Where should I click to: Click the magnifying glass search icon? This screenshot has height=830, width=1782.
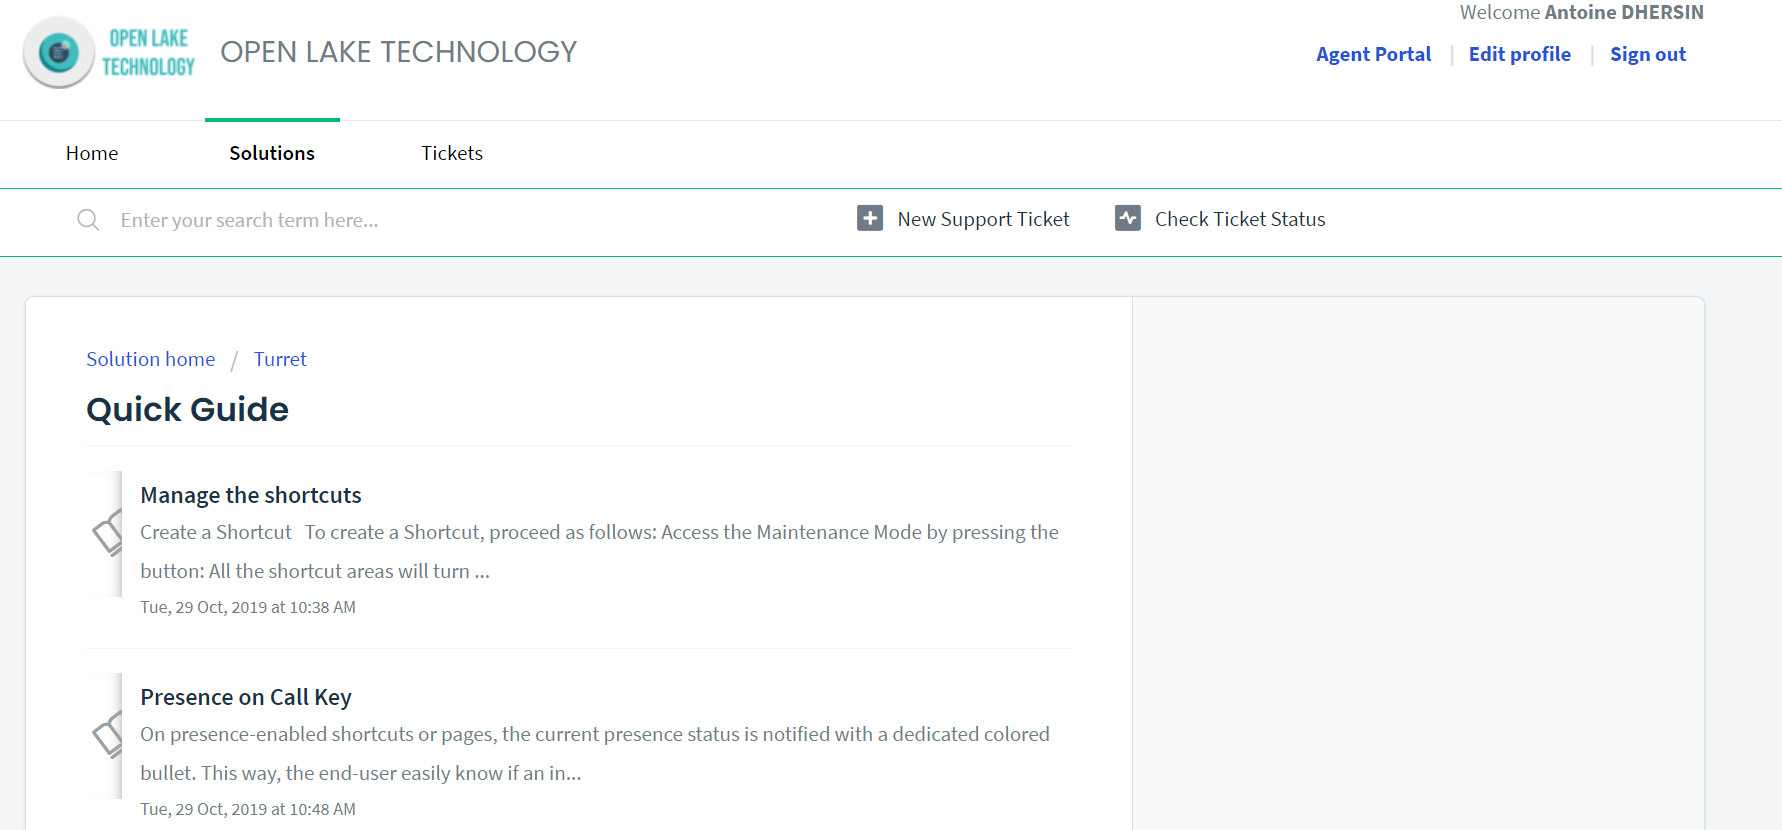pyautogui.click(x=88, y=220)
